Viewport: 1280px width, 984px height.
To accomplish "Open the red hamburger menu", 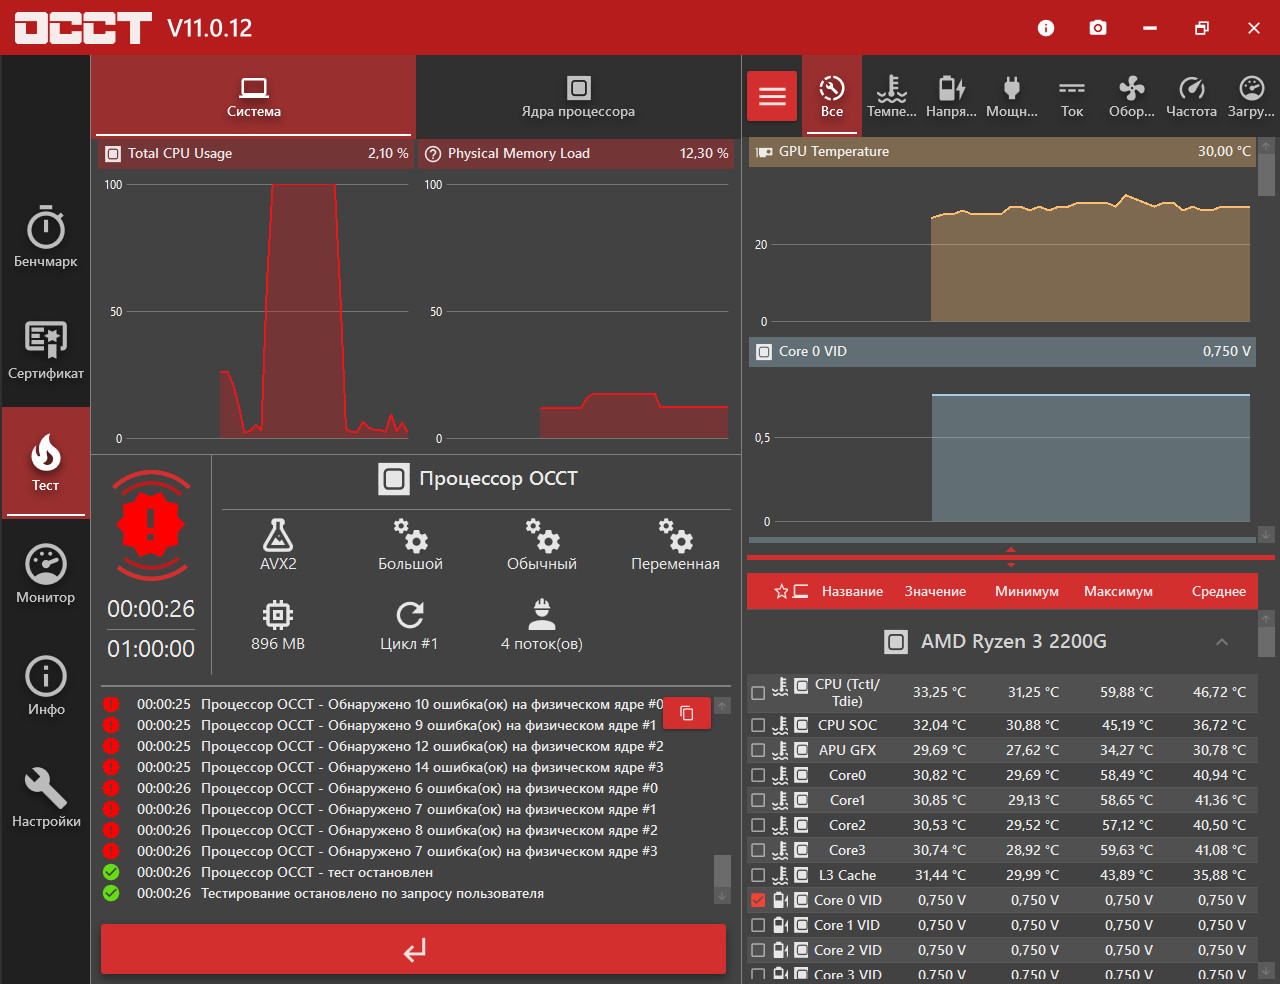I will click(x=772, y=96).
